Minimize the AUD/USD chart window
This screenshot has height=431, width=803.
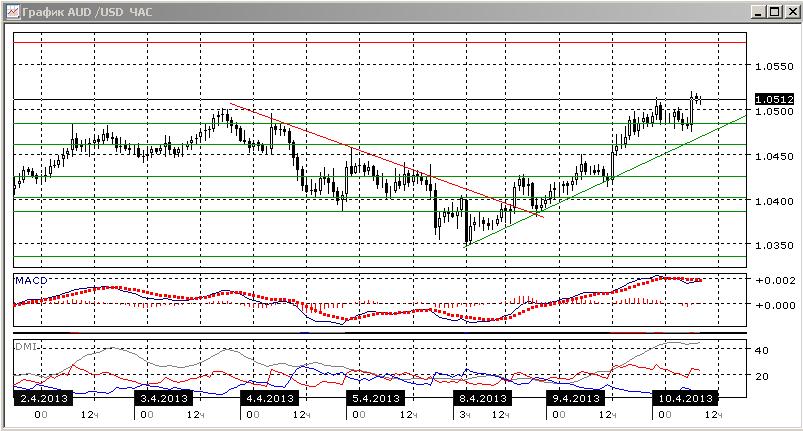tap(759, 12)
